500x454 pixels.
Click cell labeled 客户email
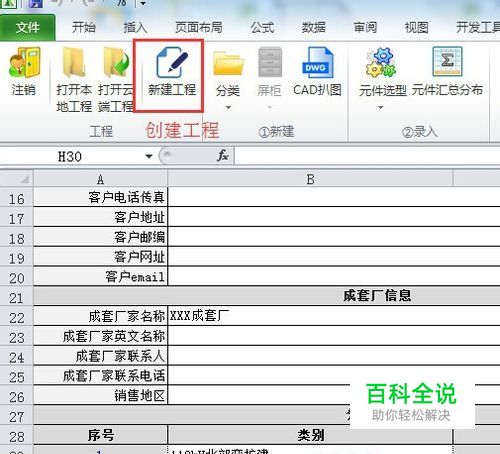tap(100, 276)
